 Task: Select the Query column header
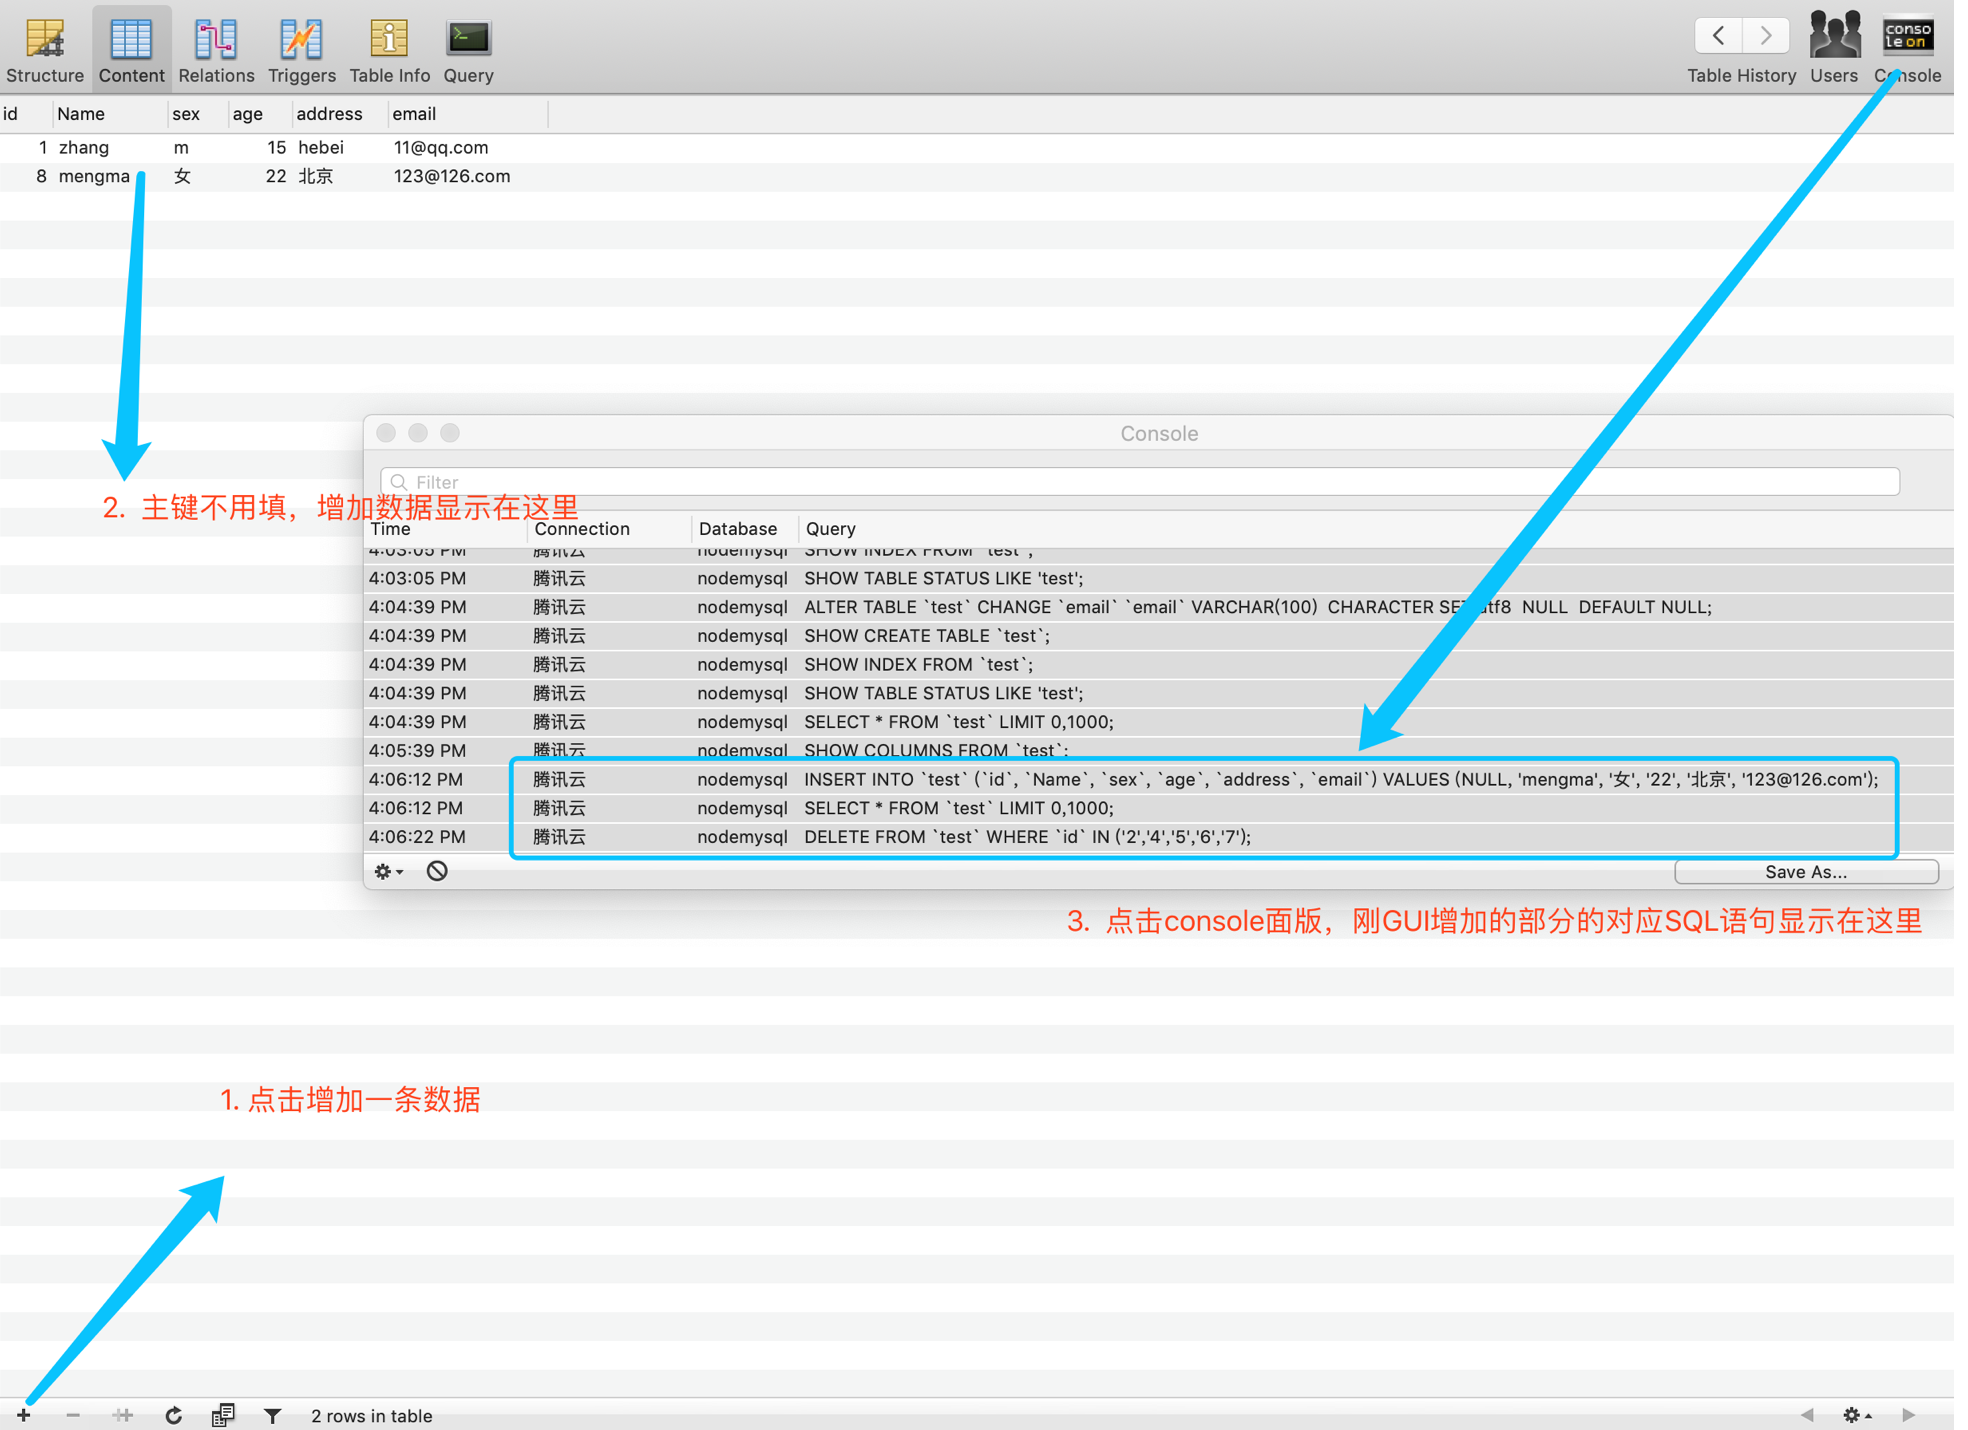(1376, 529)
